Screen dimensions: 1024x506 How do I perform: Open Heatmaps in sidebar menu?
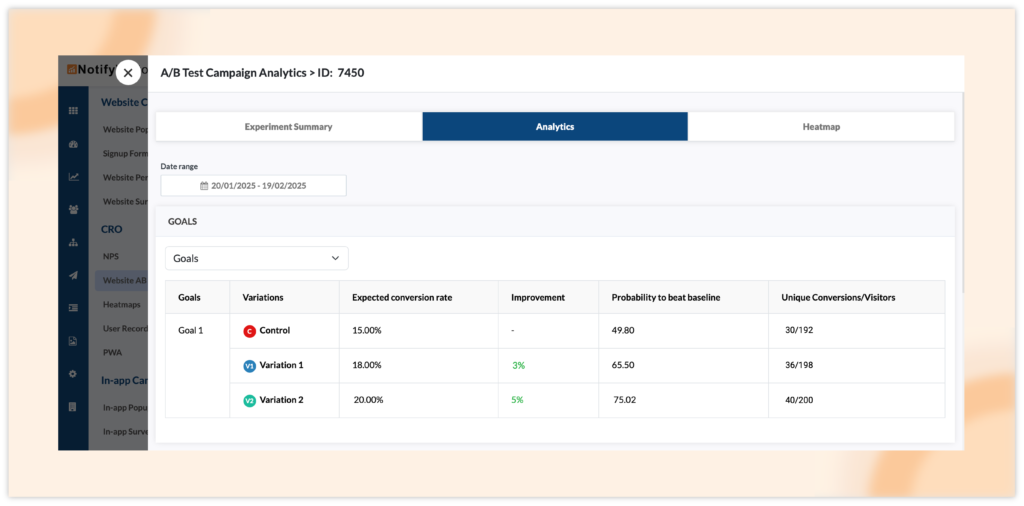(x=121, y=304)
